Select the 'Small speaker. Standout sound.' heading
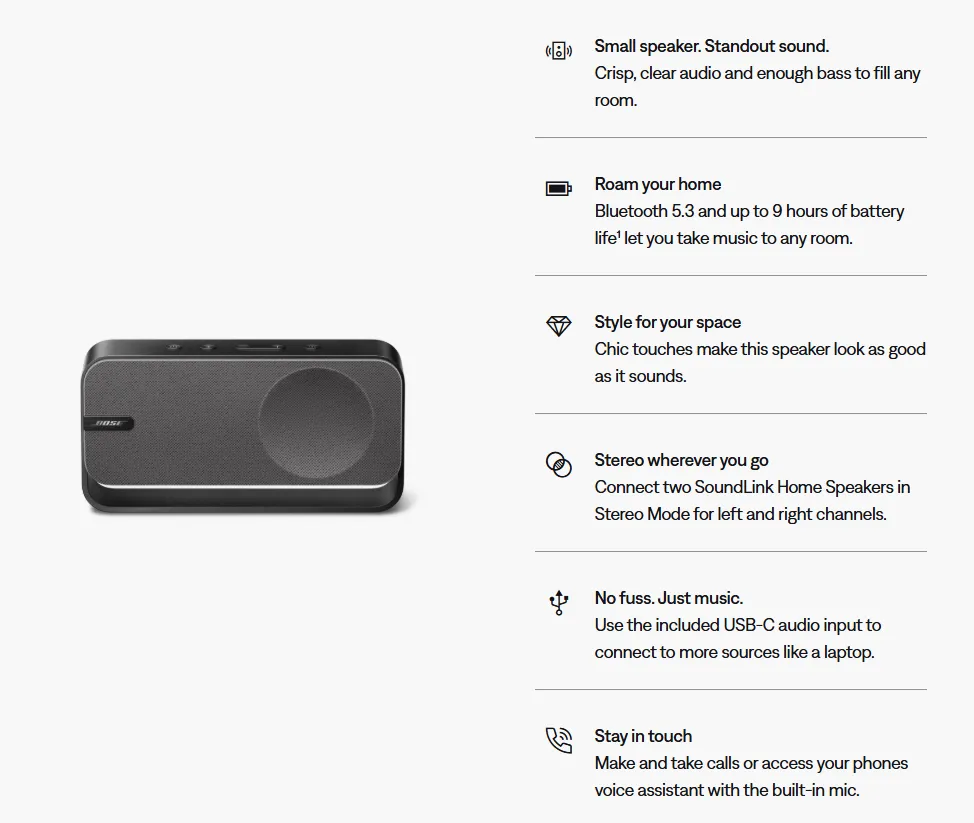The height and width of the screenshot is (823, 974). (711, 46)
